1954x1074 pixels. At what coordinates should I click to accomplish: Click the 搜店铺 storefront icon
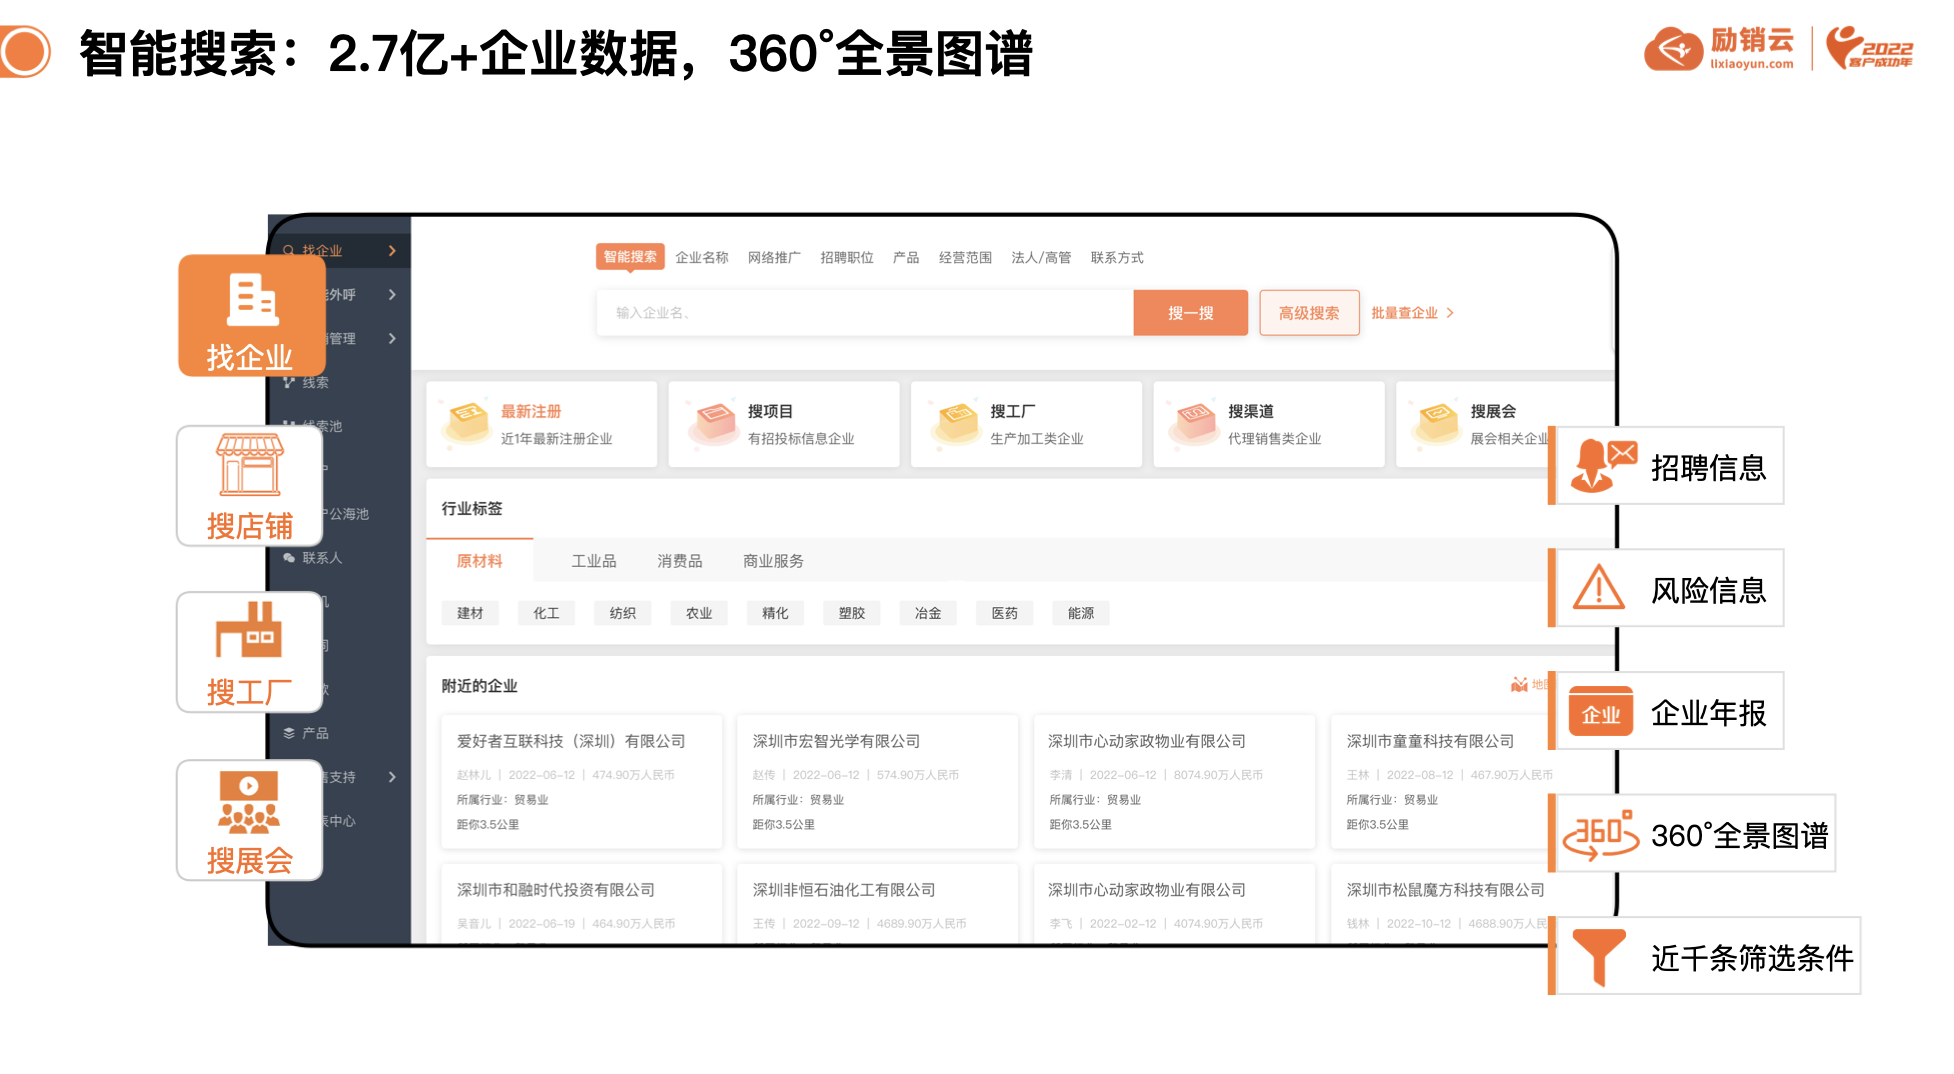(249, 465)
